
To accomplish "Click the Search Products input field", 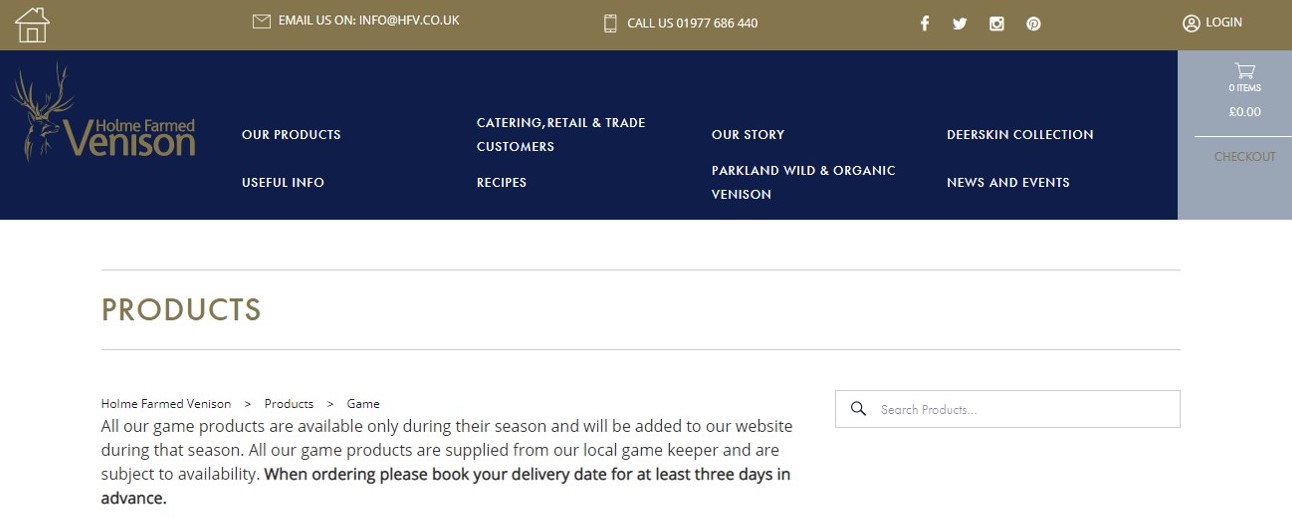I will coord(1020,409).
